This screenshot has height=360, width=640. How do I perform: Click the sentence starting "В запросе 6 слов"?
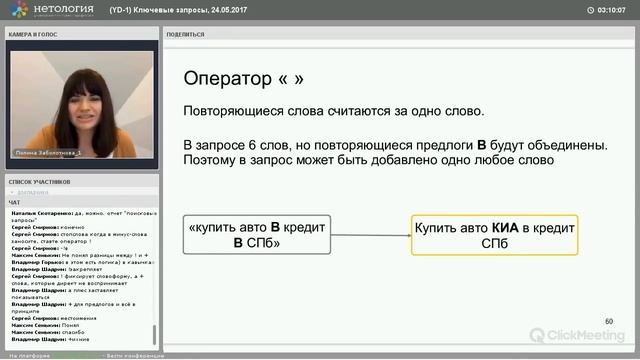click(395, 145)
